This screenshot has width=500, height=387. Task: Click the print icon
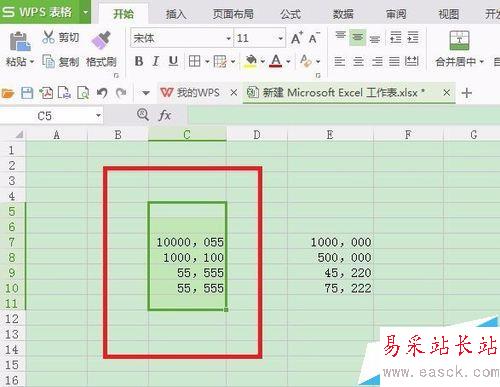tap(64, 93)
